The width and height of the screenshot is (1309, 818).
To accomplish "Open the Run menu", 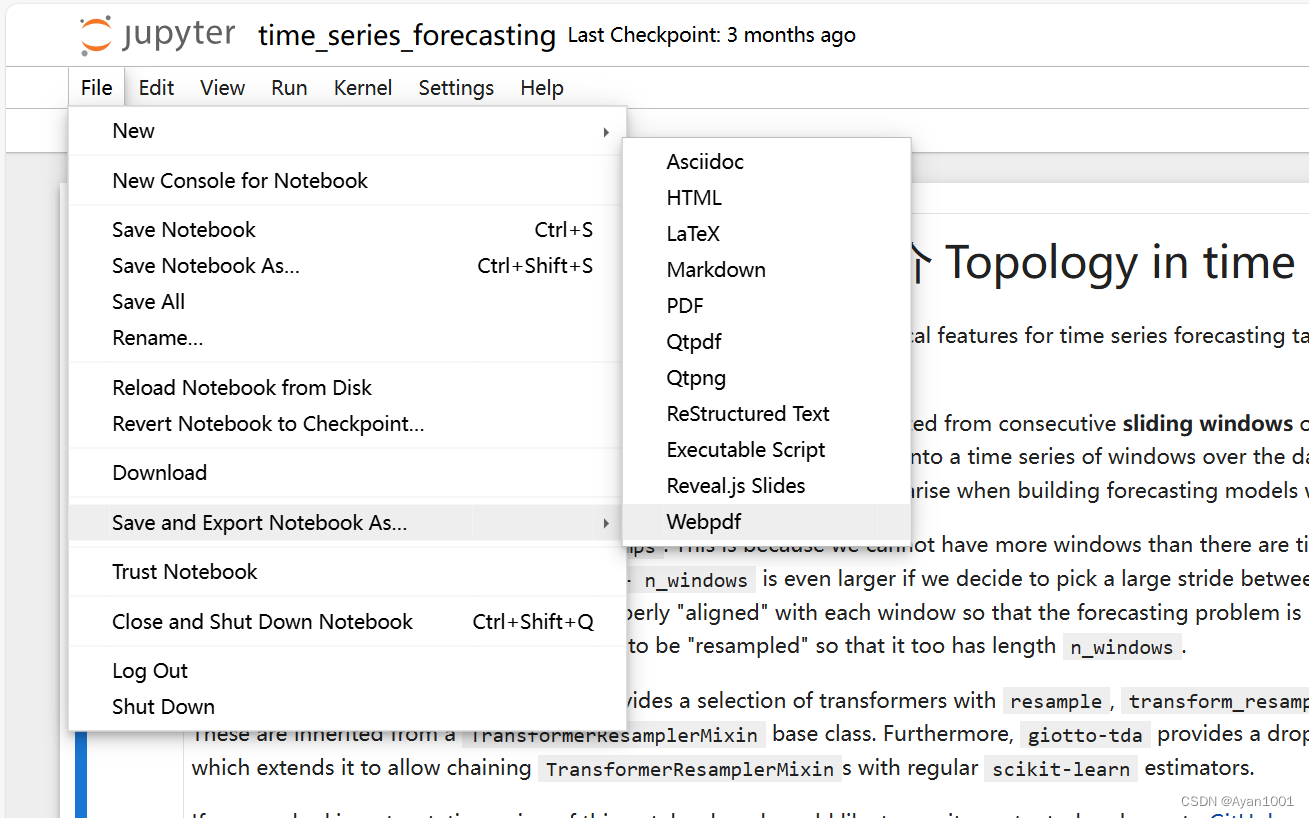I will pos(289,88).
